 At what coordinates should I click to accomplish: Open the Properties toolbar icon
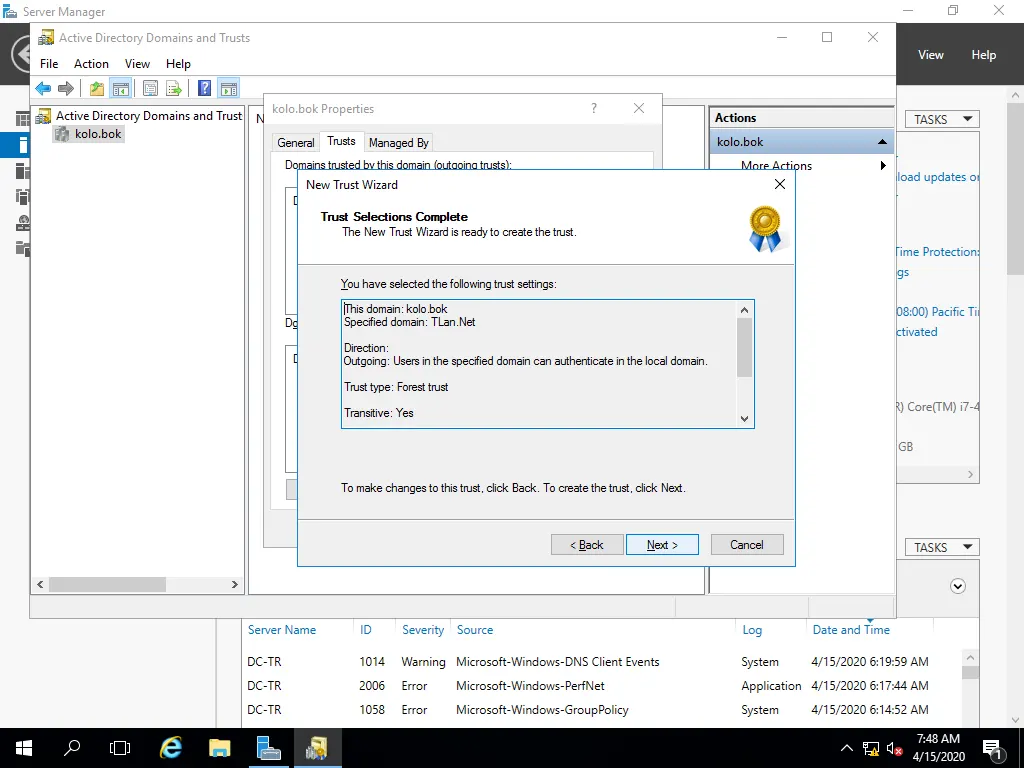(150, 88)
